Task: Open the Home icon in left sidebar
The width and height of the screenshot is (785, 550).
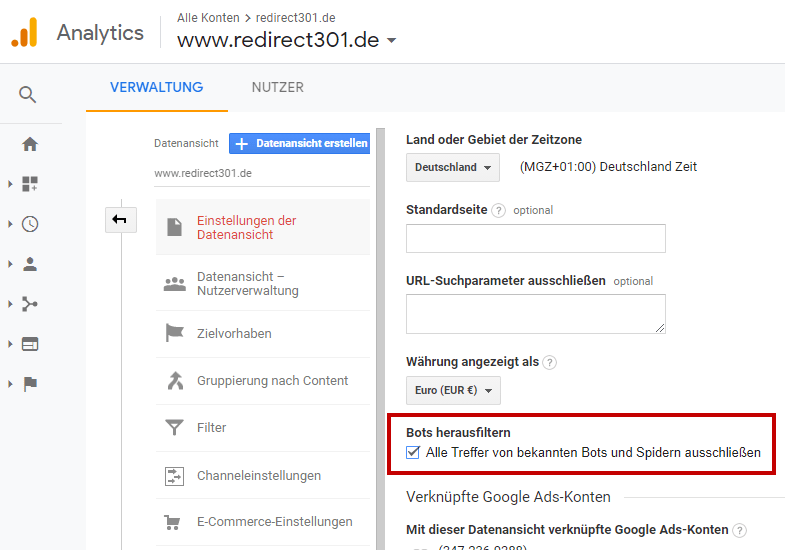Action: pyautogui.click(x=30, y=144)
